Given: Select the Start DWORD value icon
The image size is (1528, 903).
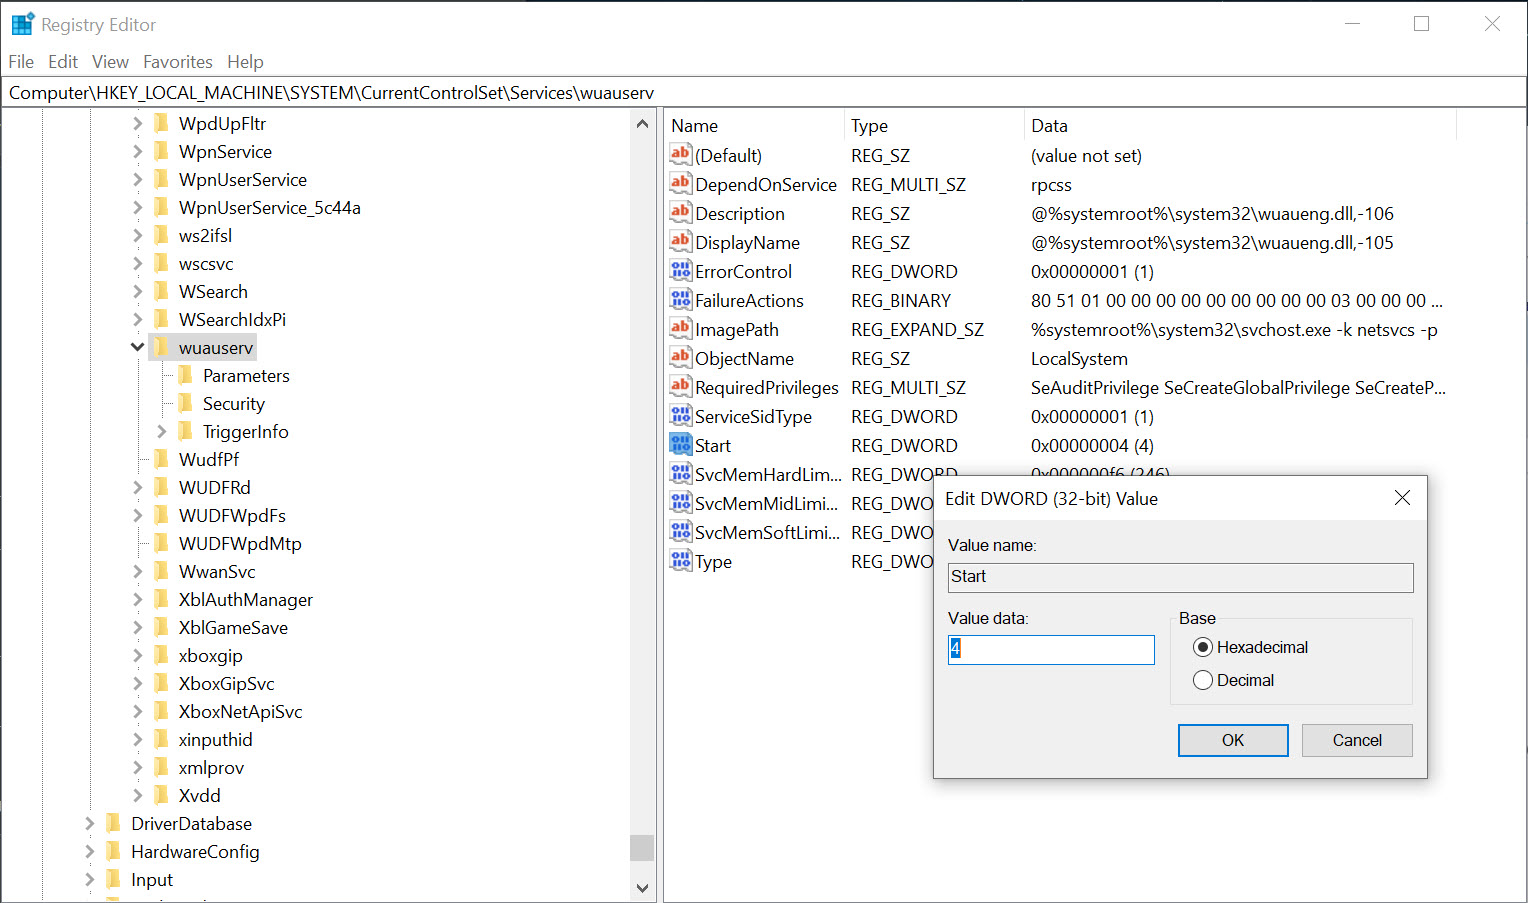Looking at the screenshot, I should (x=681, y=444).
